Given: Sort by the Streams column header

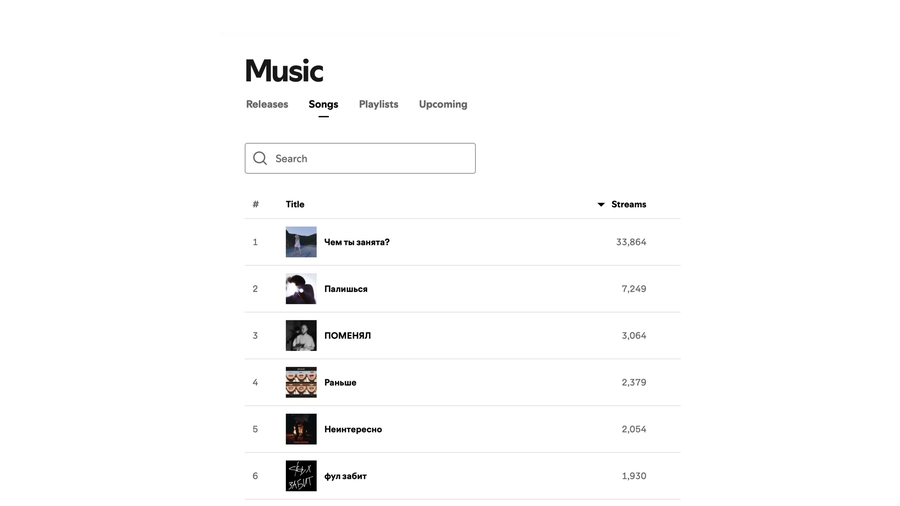Looking at the screenshot, I should tap(629, 204).
